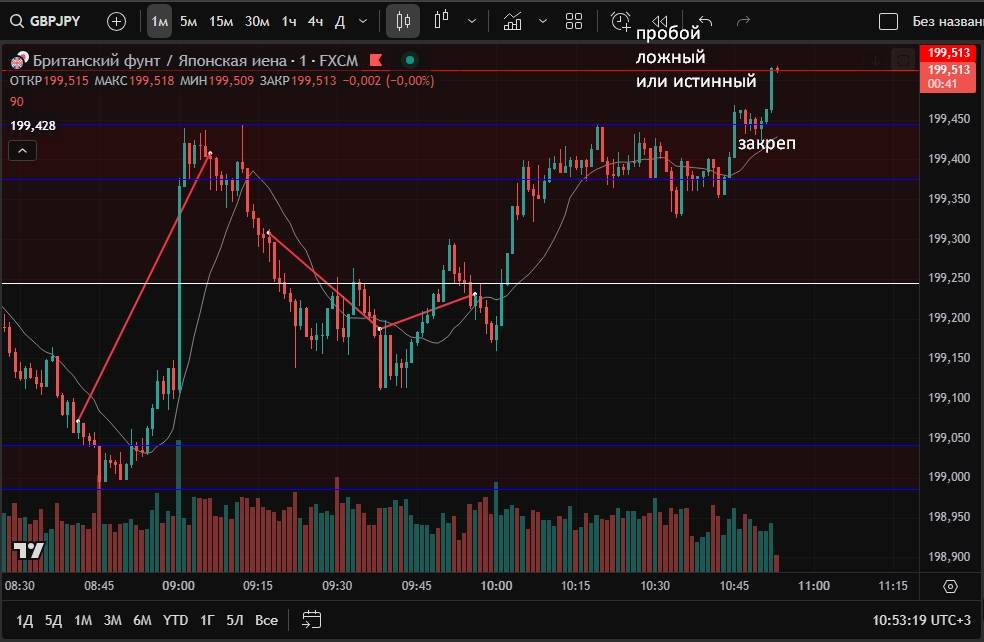
Task: Open chart settings hexagon icon near price axis
Action: 950,587
